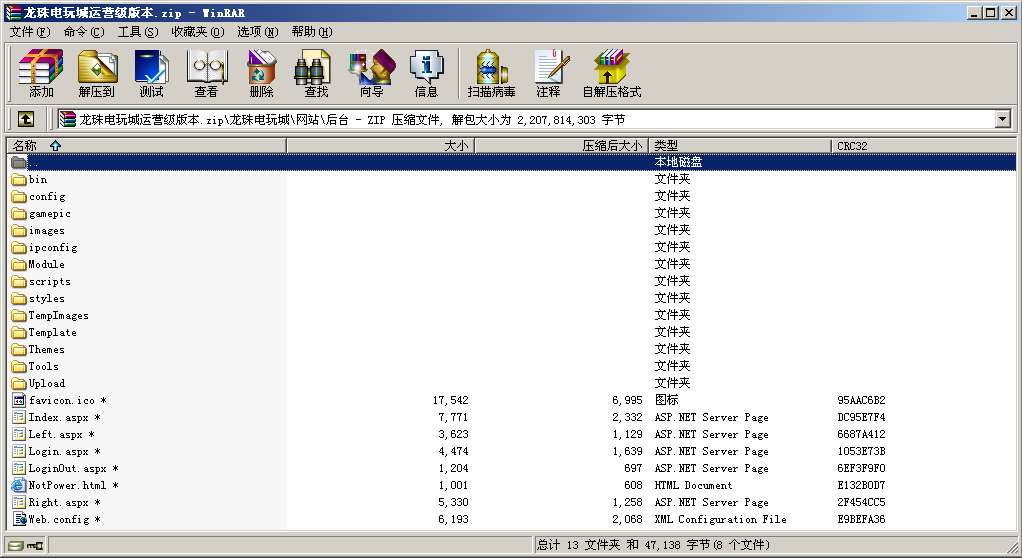The image size is (1022, 558).
Task: Click the 解压到 (Extract To) icon
Action: coord(96,73)
